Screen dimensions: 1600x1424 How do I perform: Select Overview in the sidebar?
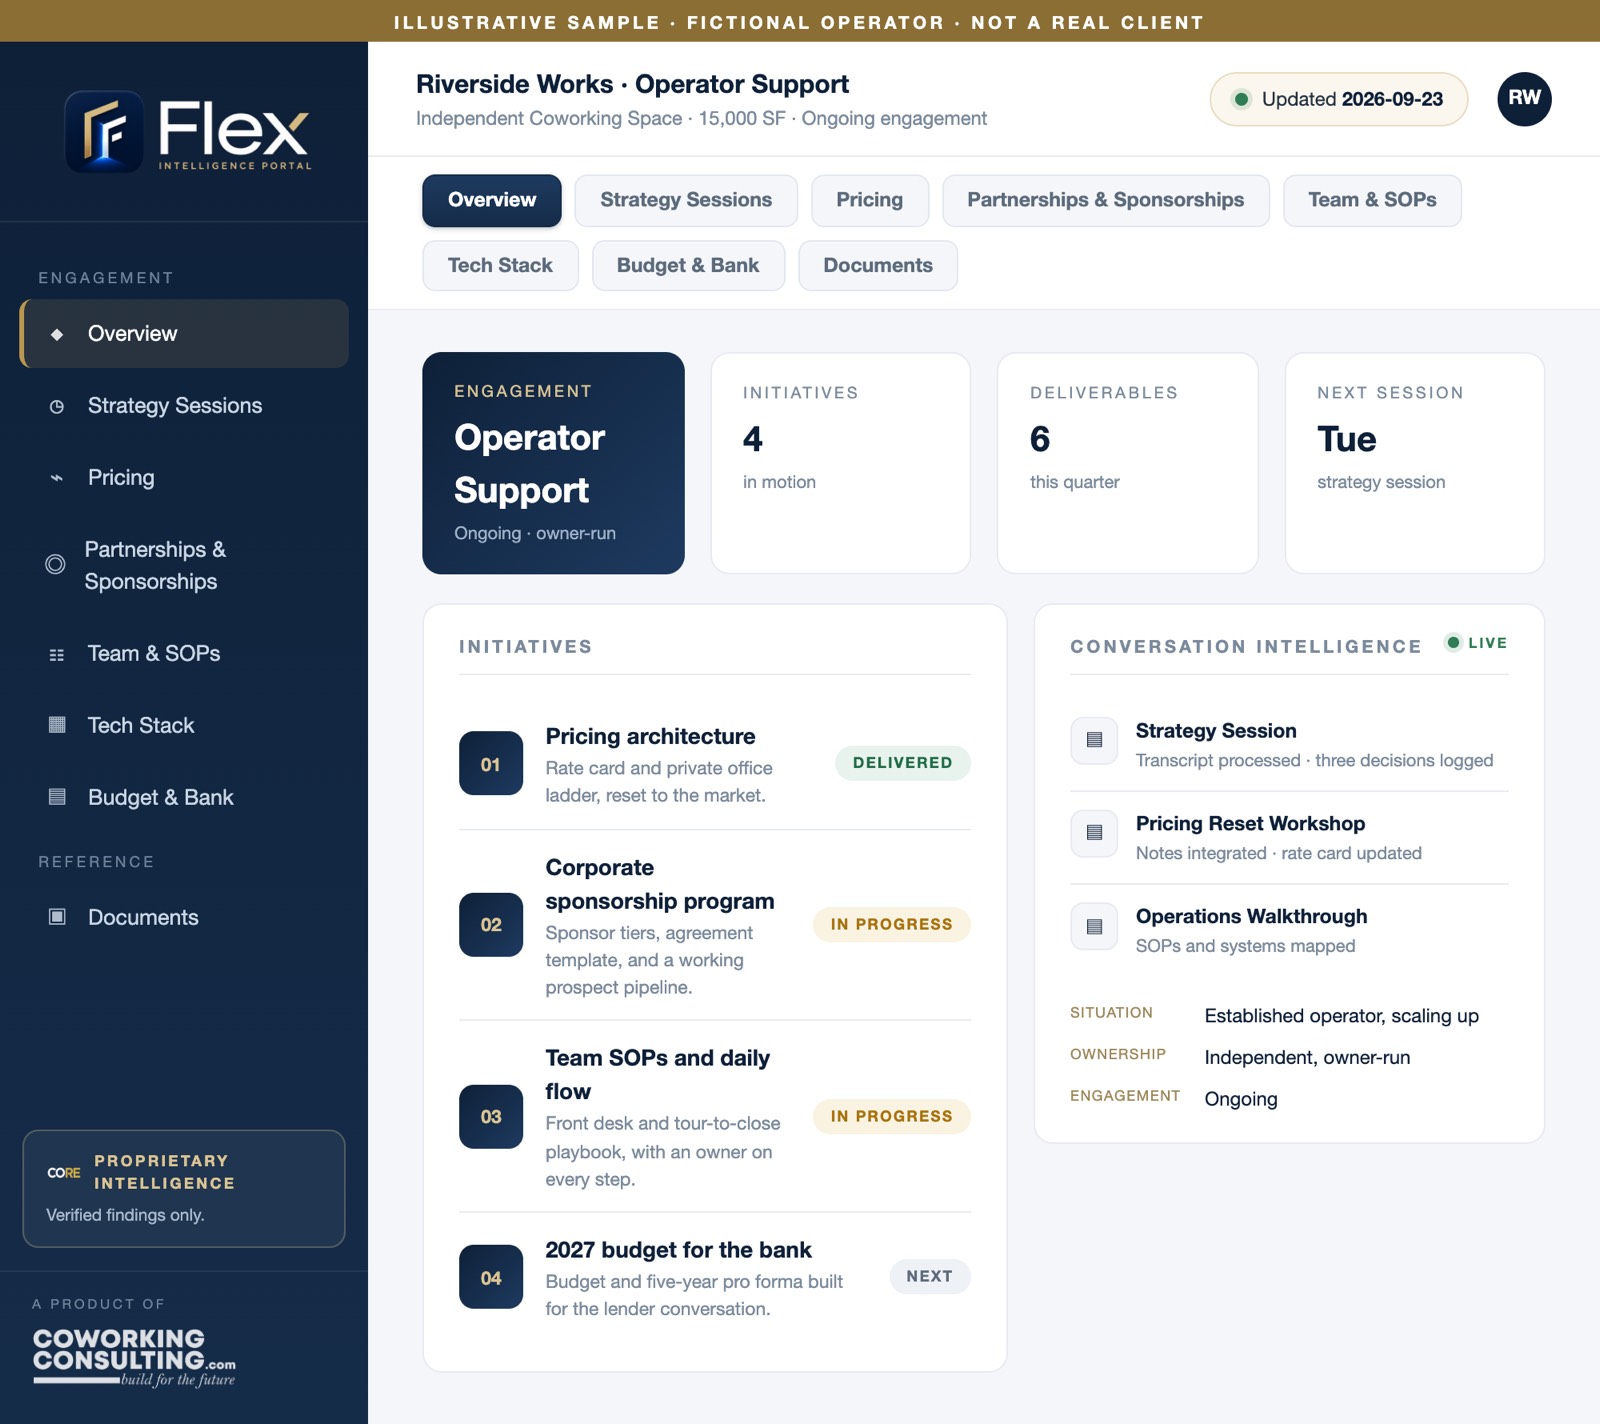point(184,334)
